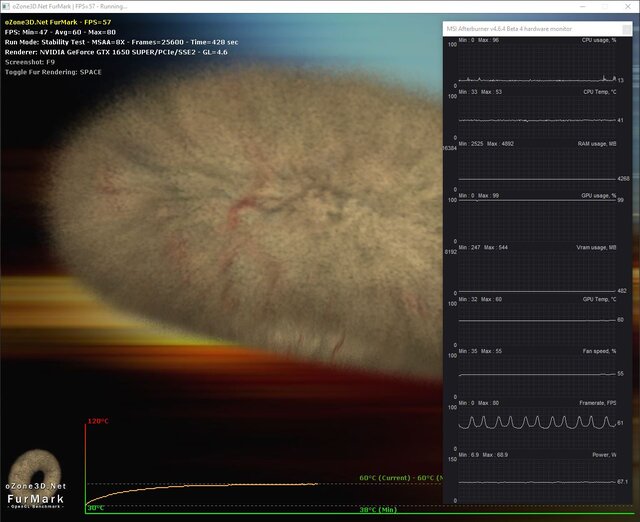Select the Framerate FPS graph
Viewport: 640px width, 522px height.
[x=535, y=430]
